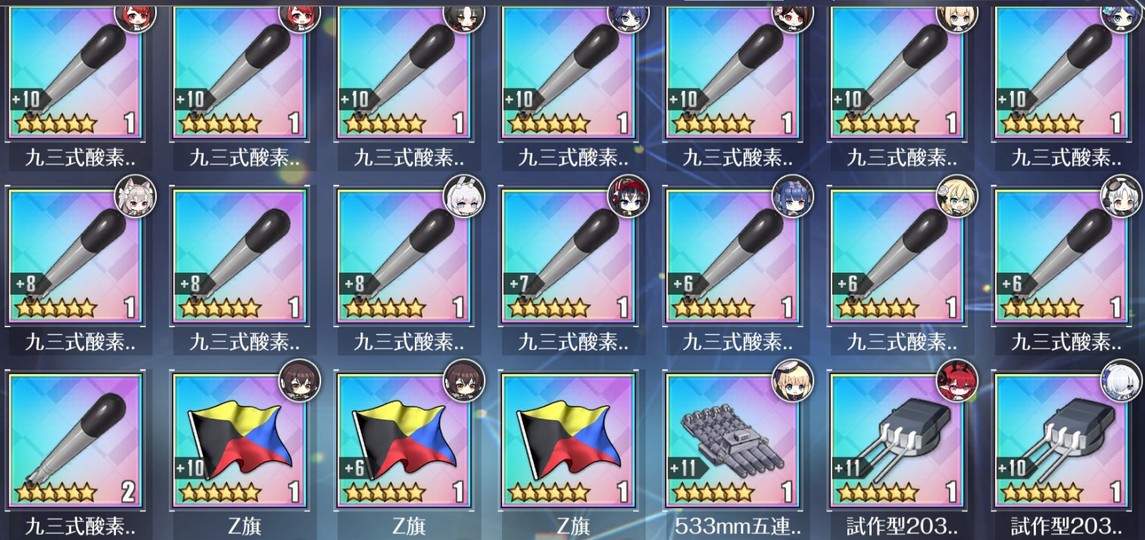Select the +7 九三式酸素 torpedo

point(569,256)
